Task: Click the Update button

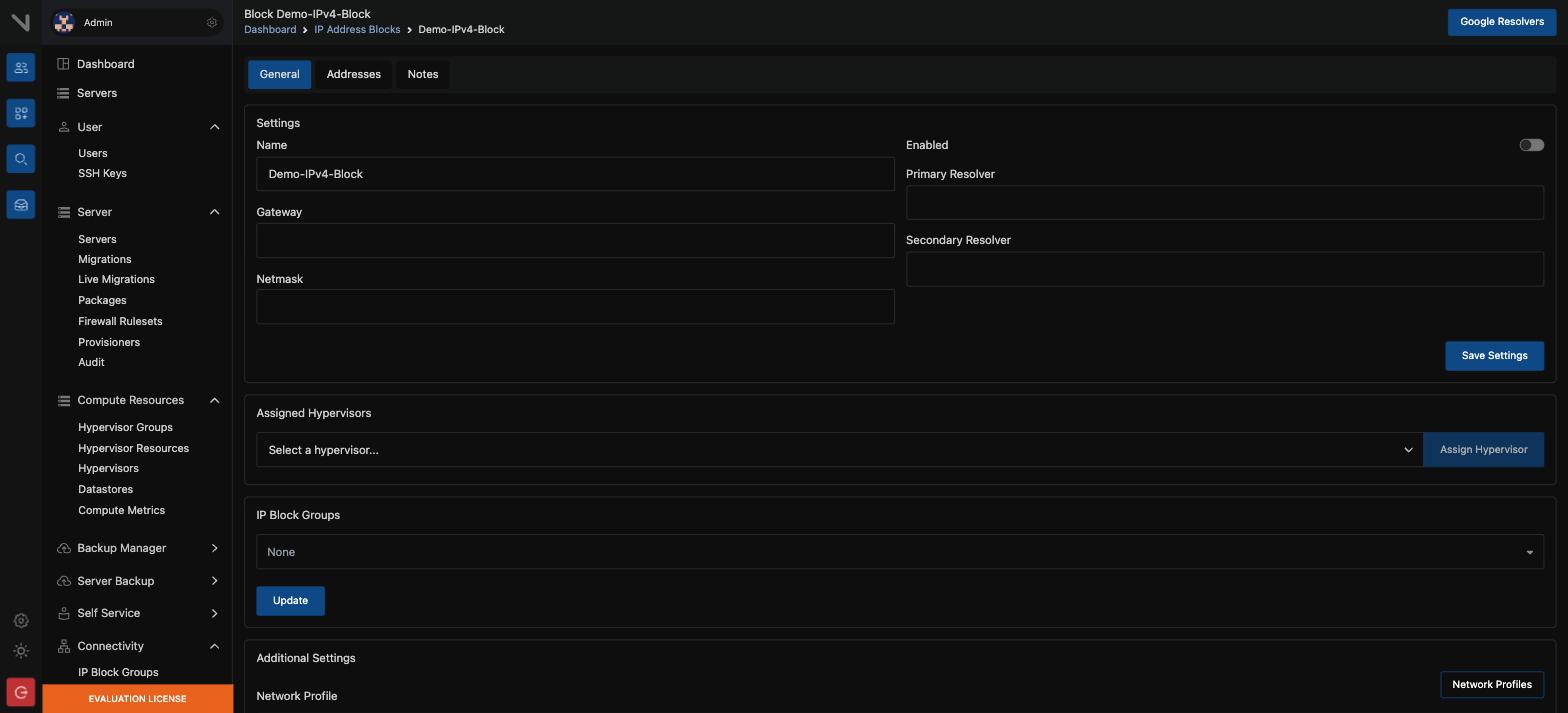Action: (291, 601)
